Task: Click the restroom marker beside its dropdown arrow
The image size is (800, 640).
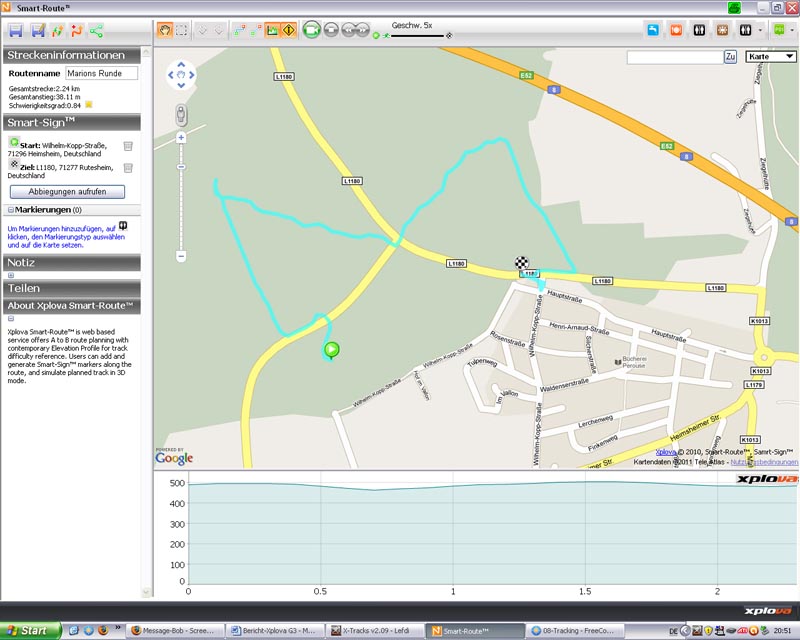Action: click(x=745, y=30)
